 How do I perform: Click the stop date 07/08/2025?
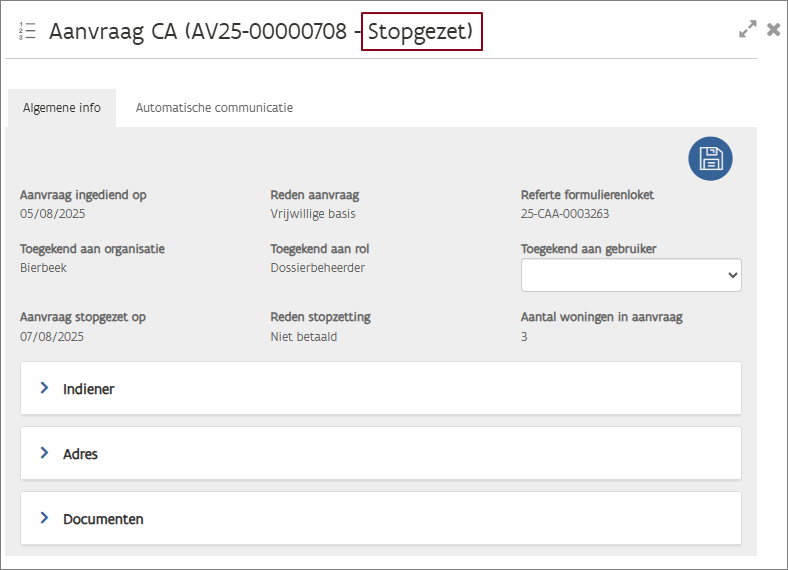52,337
